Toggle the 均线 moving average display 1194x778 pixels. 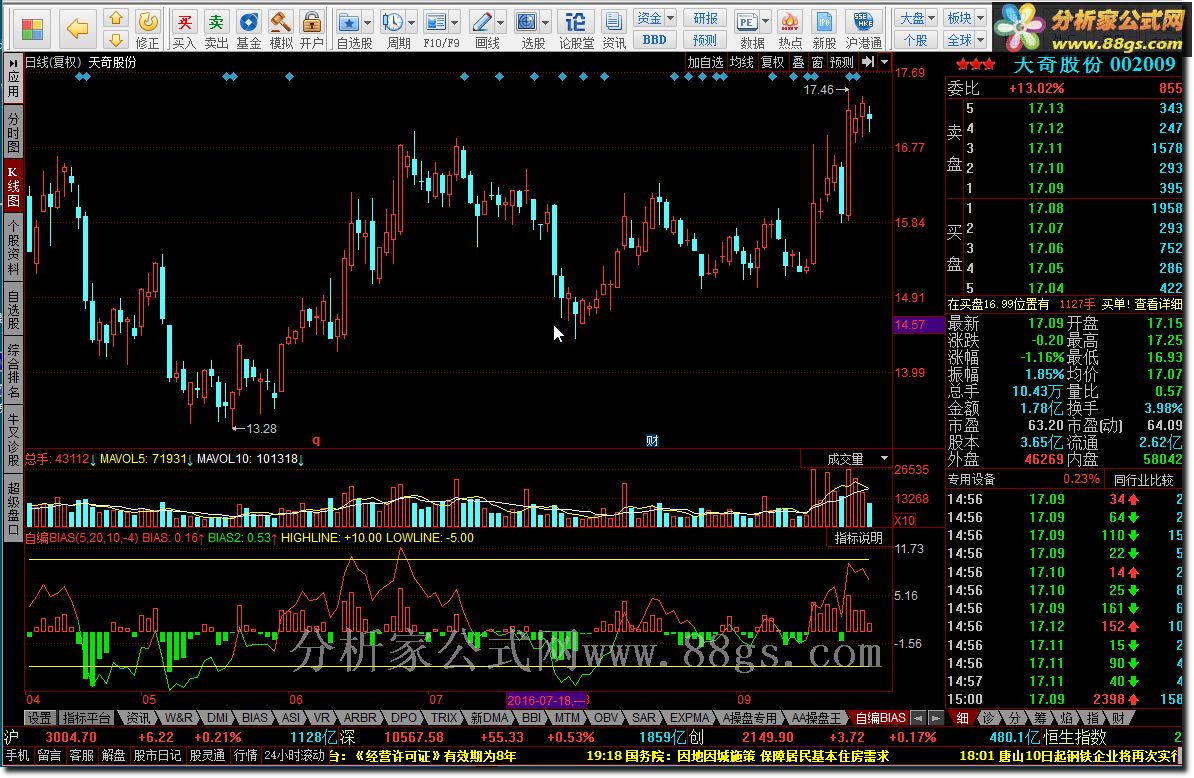(741, 62)
